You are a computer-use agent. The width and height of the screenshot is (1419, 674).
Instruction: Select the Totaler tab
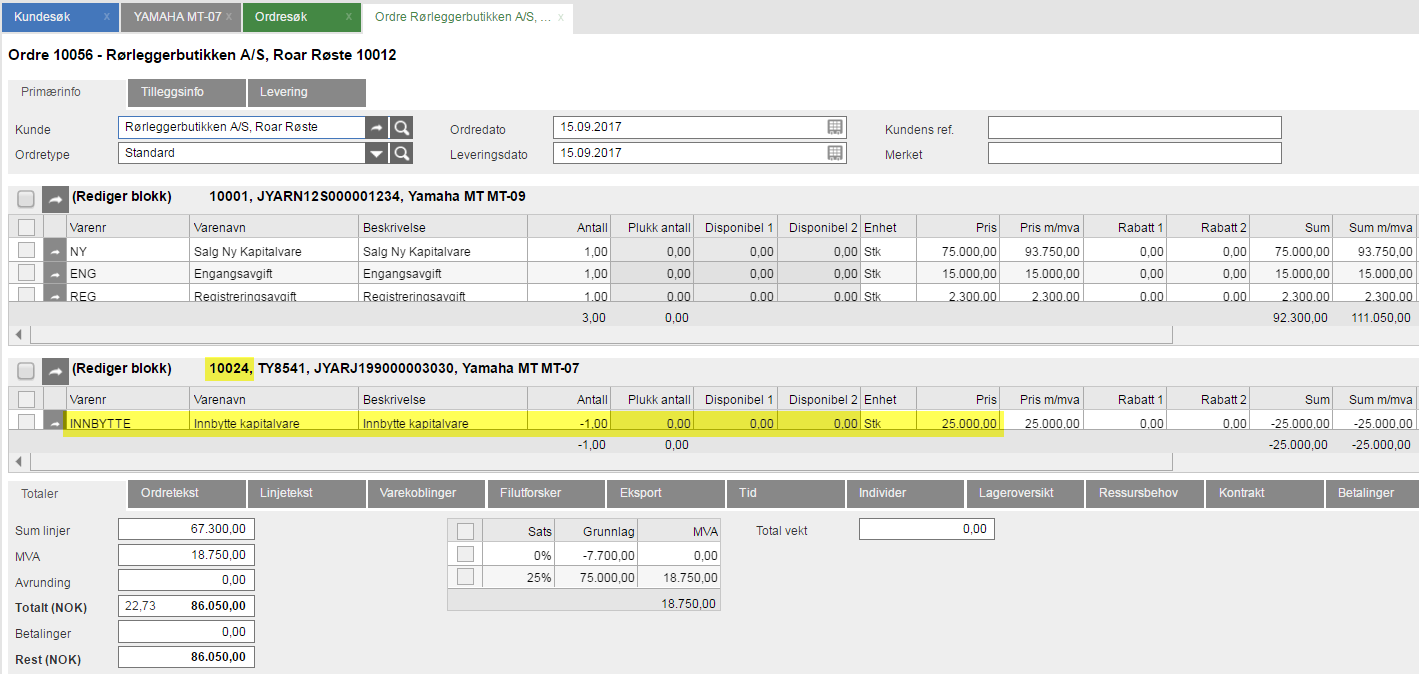point(67,493)
